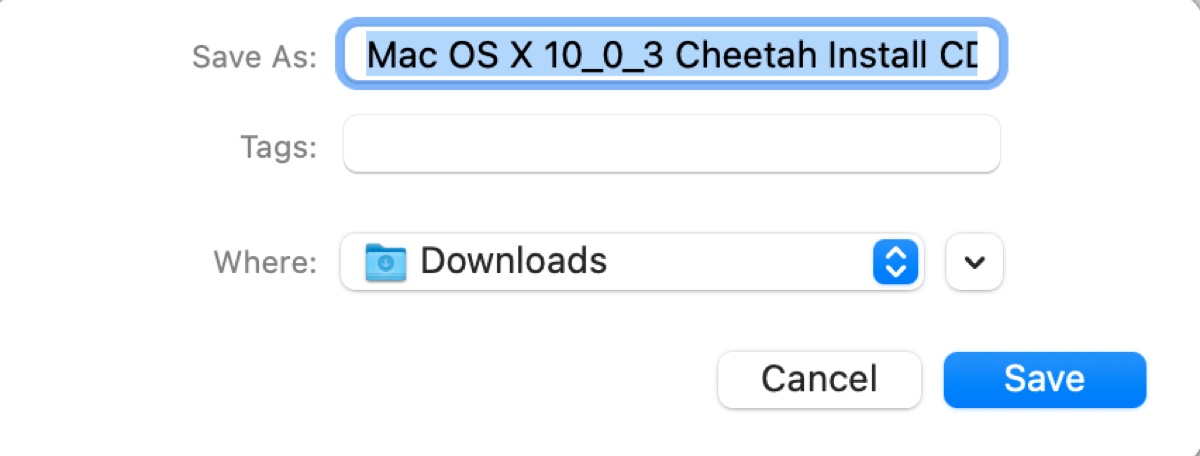This screenshot has width=1200, height=456.
Task: Click into the Save As filename field
Action: click(672, 53)
